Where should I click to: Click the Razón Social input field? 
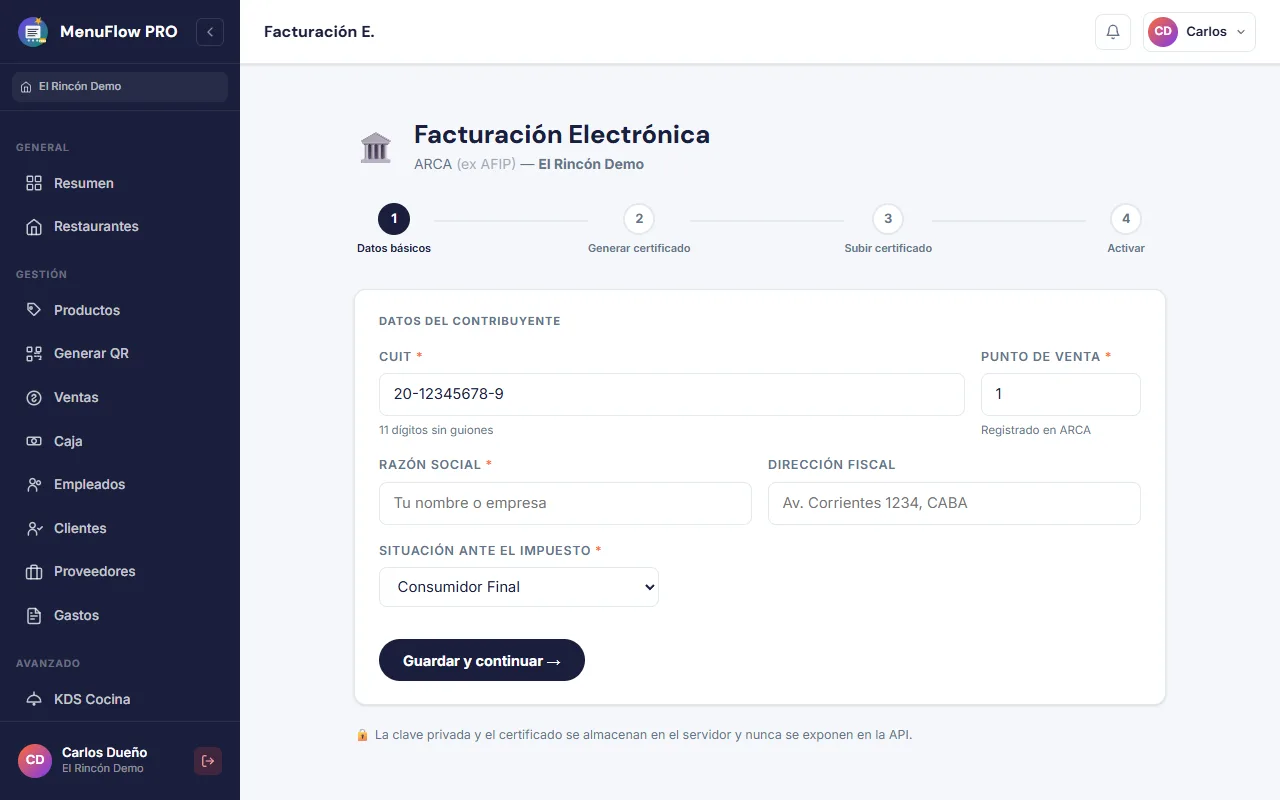pos(565,503)
